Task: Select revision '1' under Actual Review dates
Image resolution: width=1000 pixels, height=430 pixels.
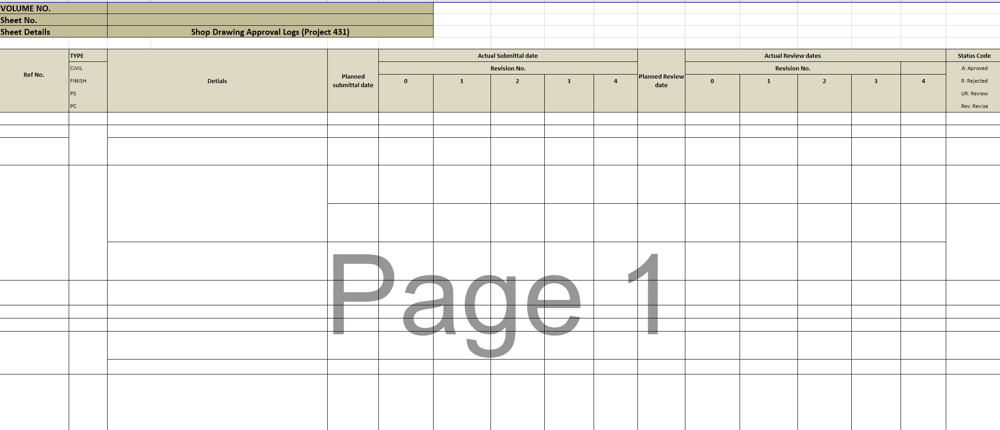Action: (x=768, y=94)
